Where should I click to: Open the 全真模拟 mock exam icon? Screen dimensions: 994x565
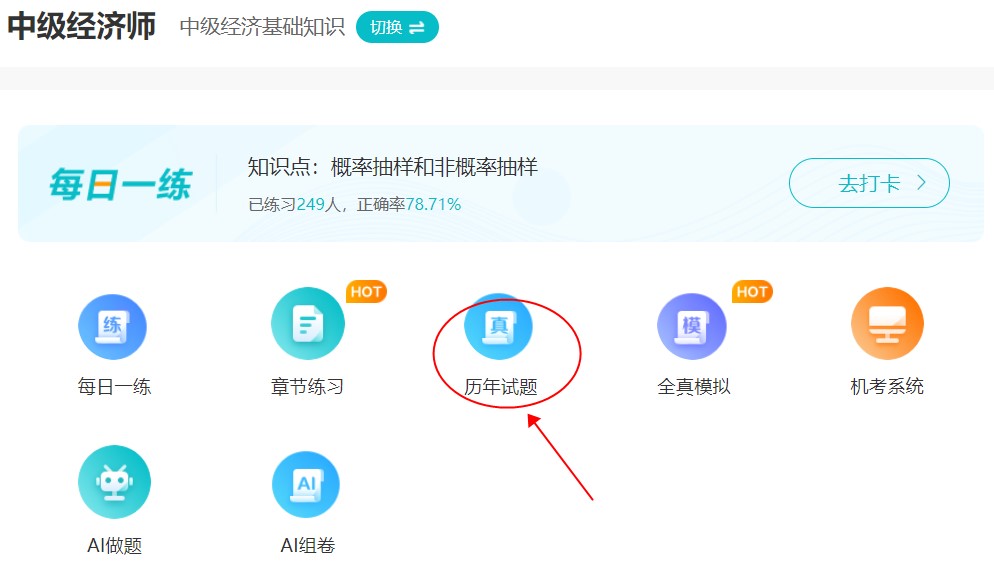(x=692, y=327)
